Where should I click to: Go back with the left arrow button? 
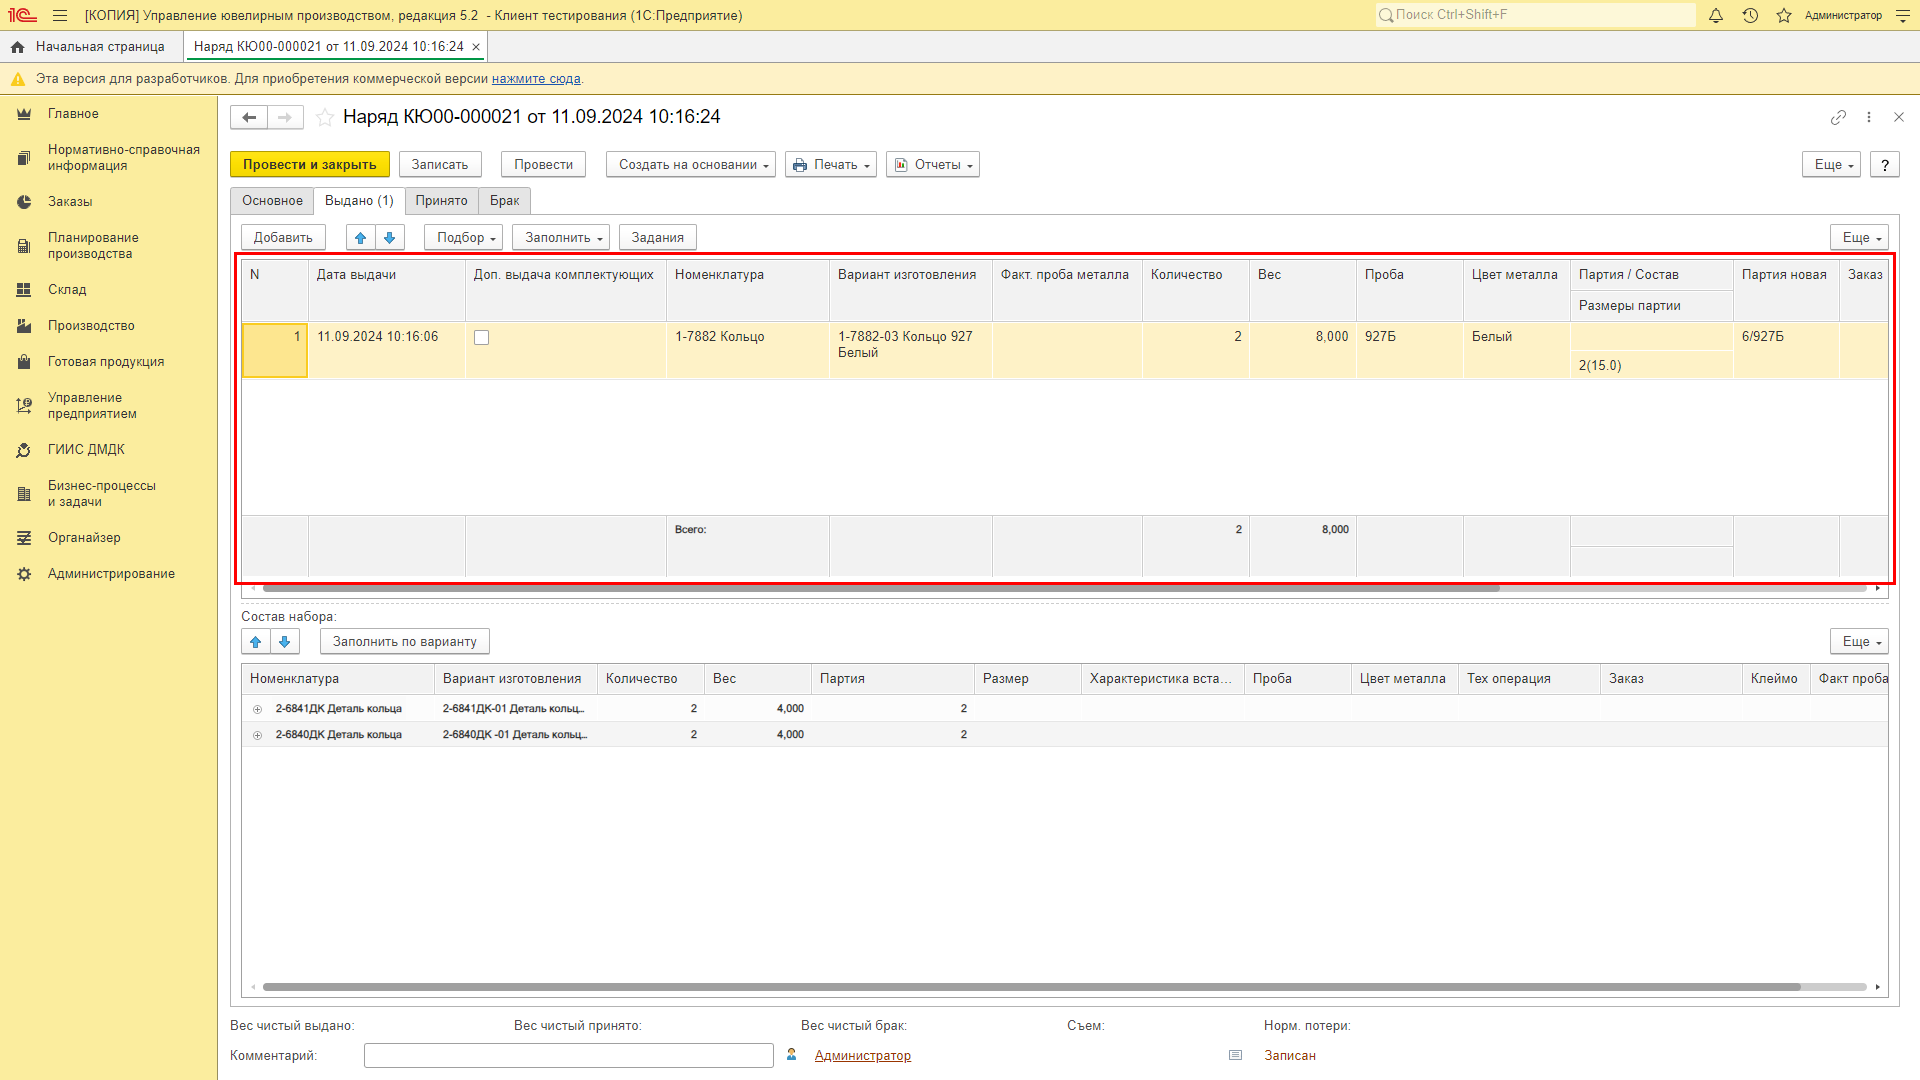(x=249, y=117)
